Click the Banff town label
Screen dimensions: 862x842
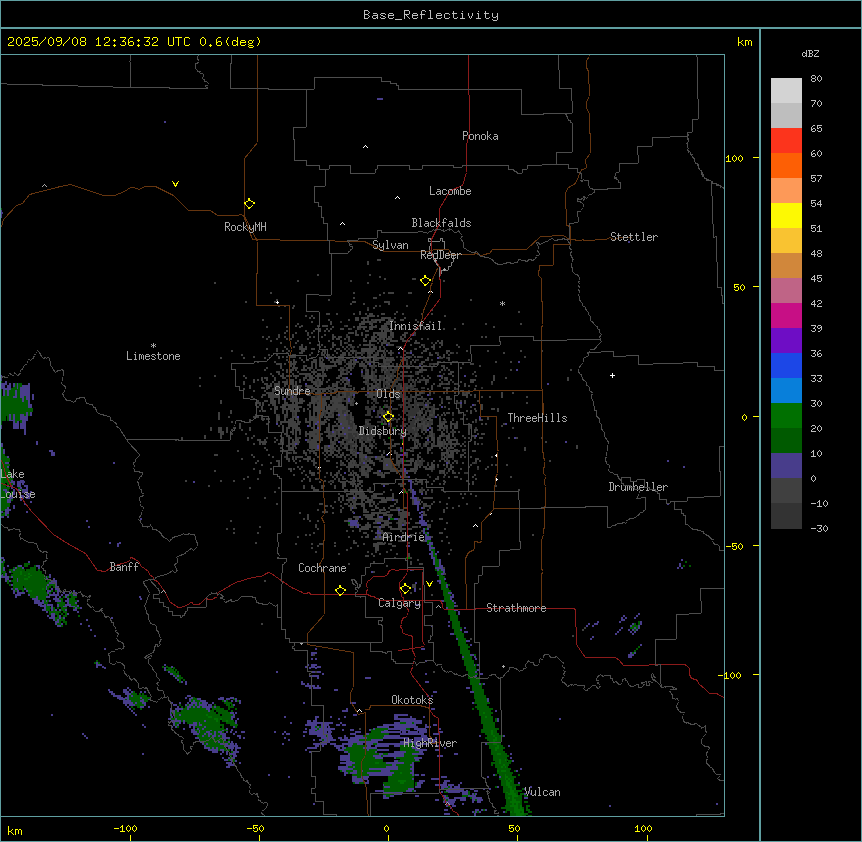coord(124,567)
